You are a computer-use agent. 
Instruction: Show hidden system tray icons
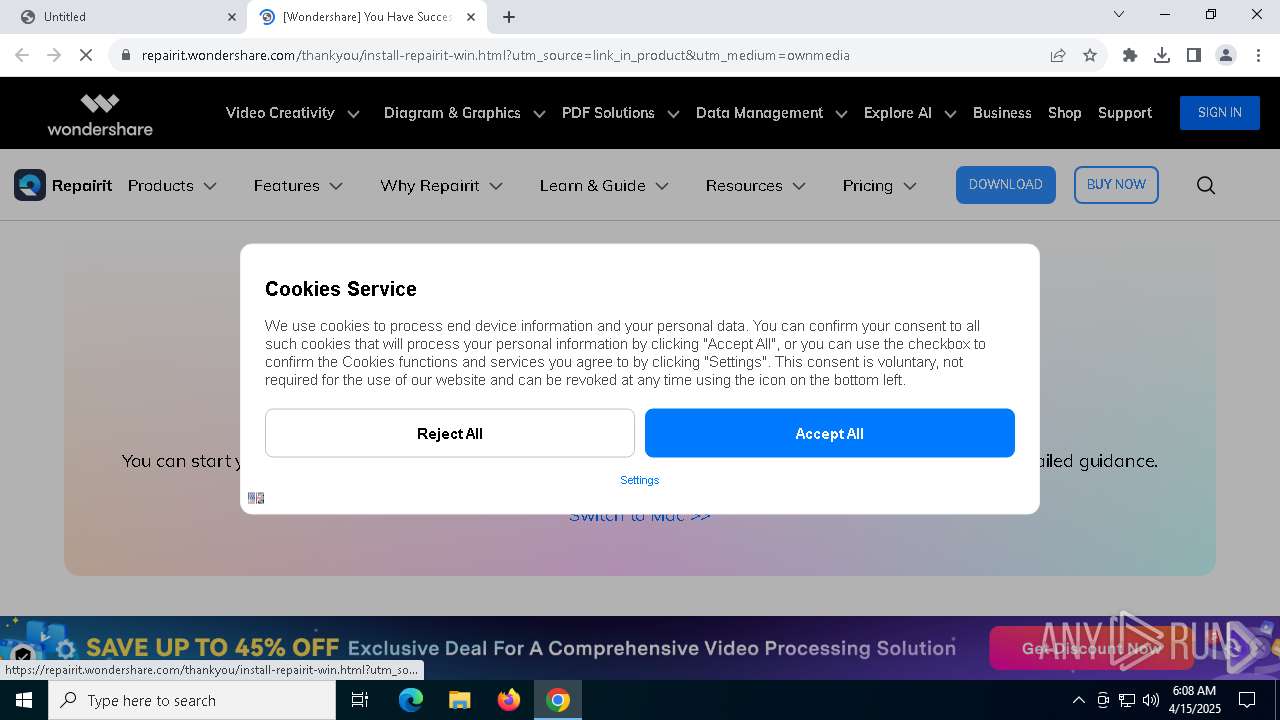click(x=1078, y=700)
